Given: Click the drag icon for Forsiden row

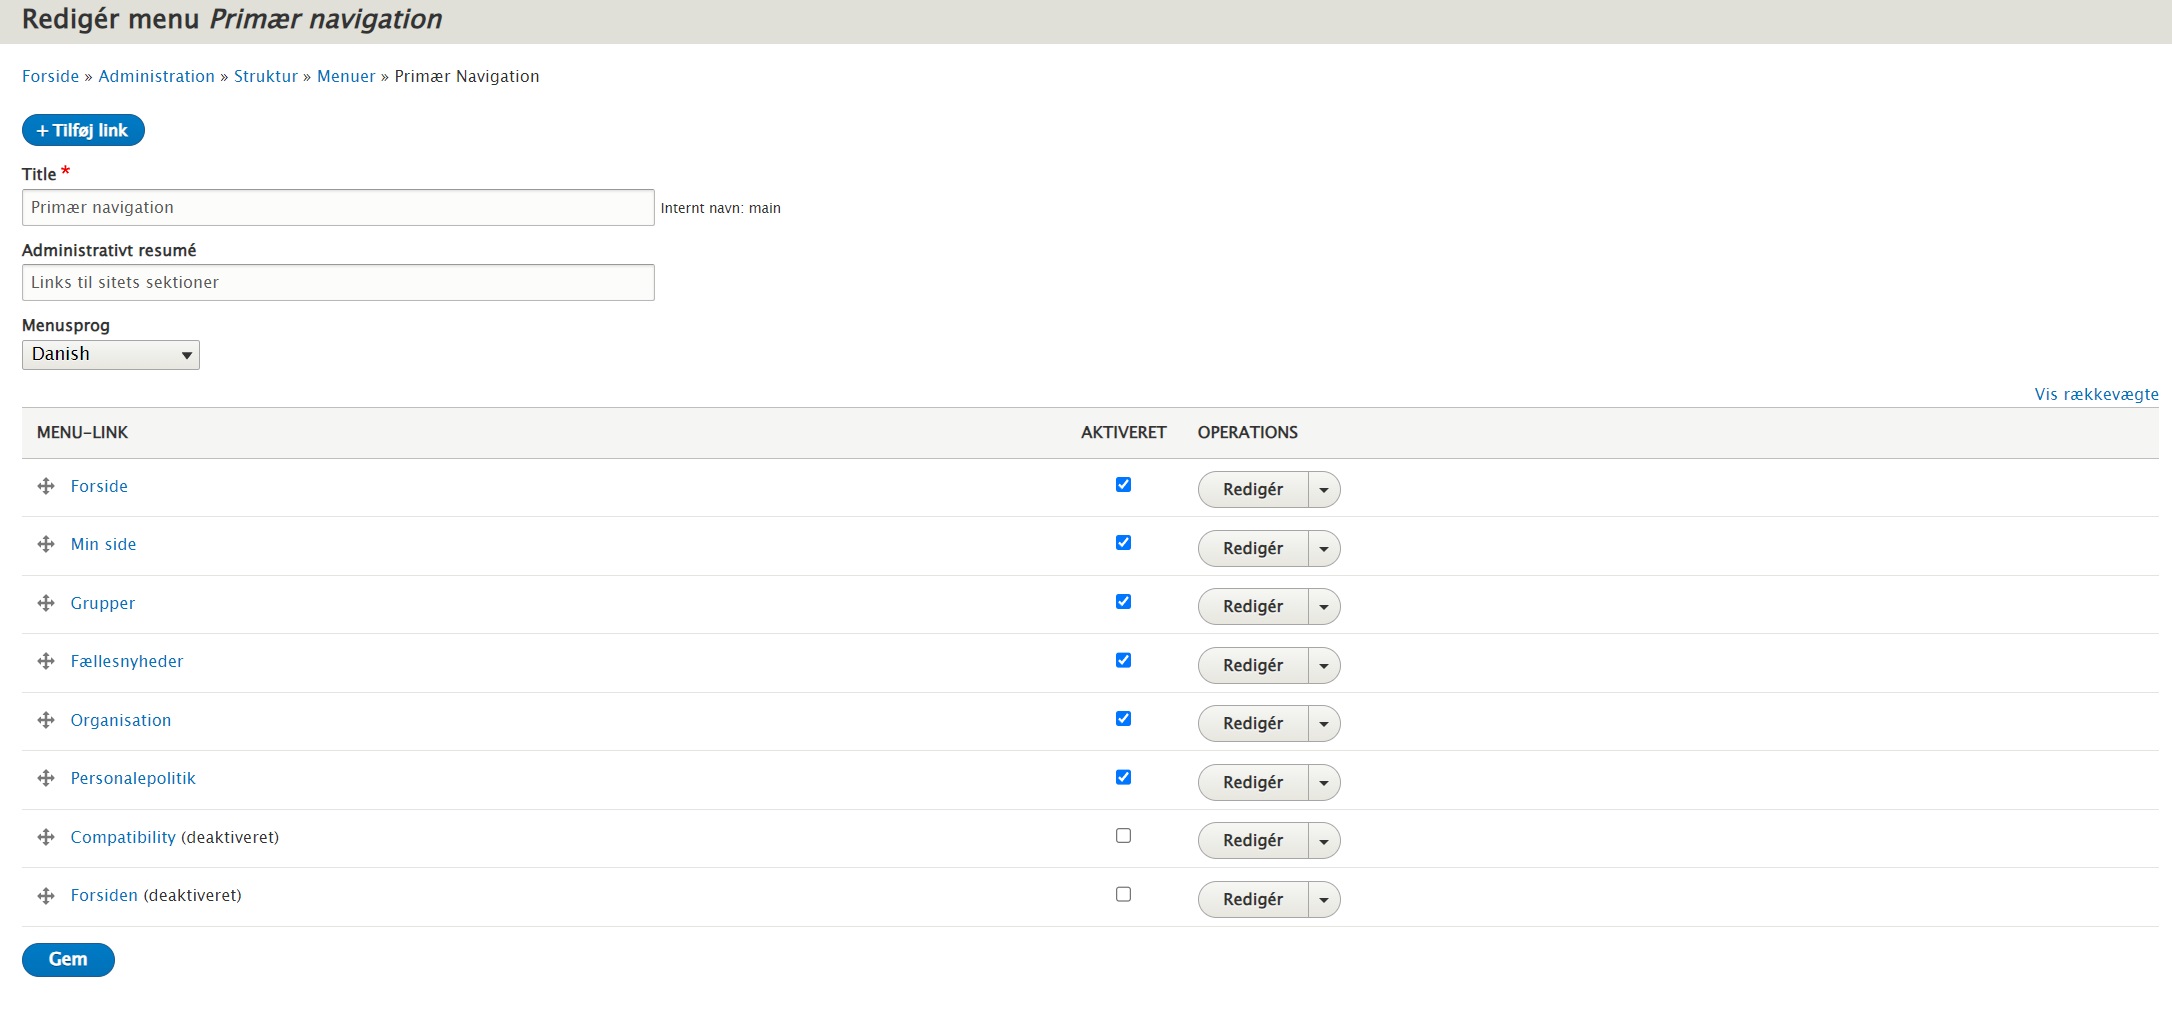Looking at the screenshot, I should [x=46, y=896].
